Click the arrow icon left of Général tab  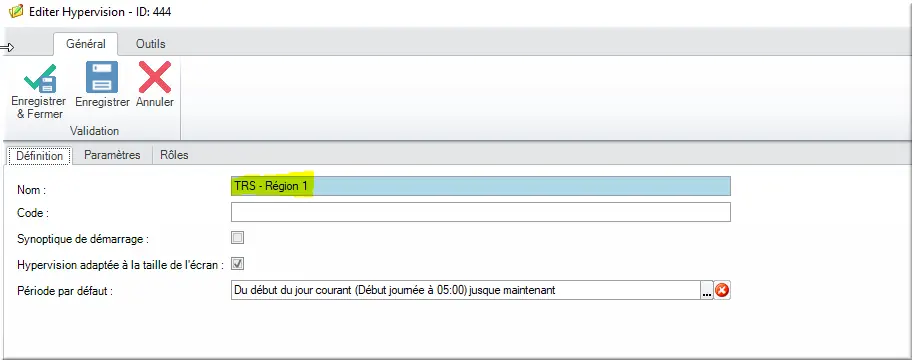(7, 47)
